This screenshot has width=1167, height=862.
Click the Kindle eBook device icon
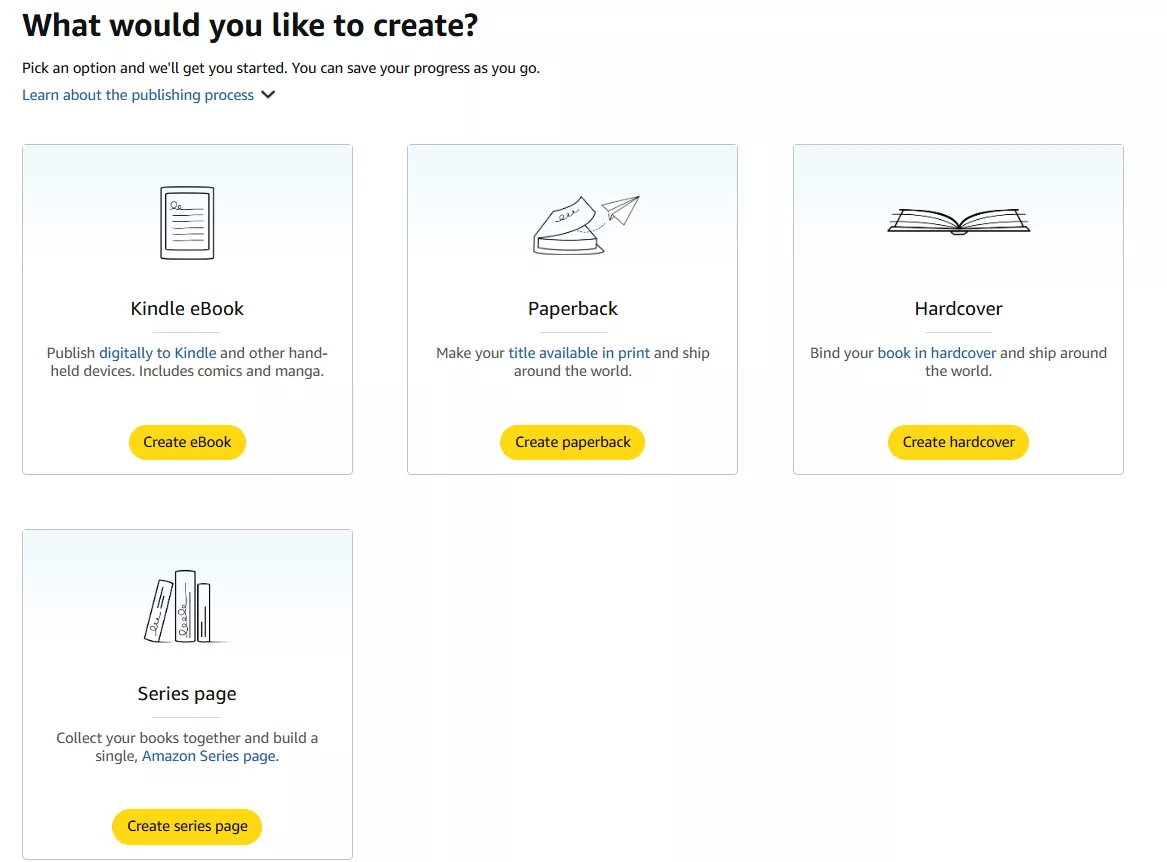point(187,222)
